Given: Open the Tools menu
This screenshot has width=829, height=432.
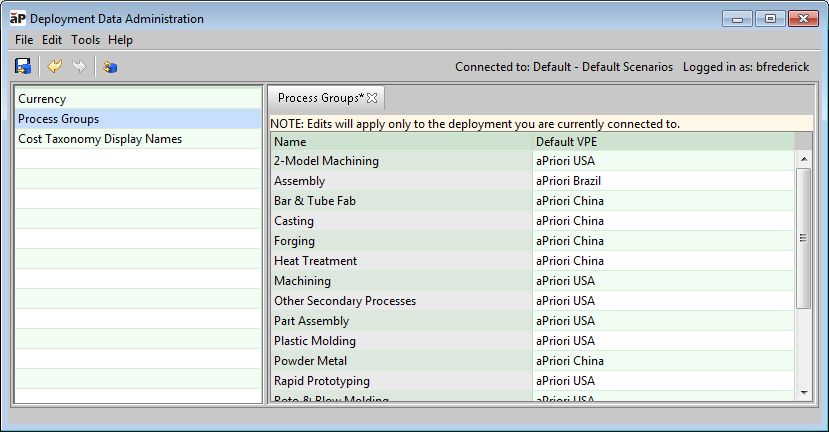Looking at the screenshot, I should coord(85,40).
